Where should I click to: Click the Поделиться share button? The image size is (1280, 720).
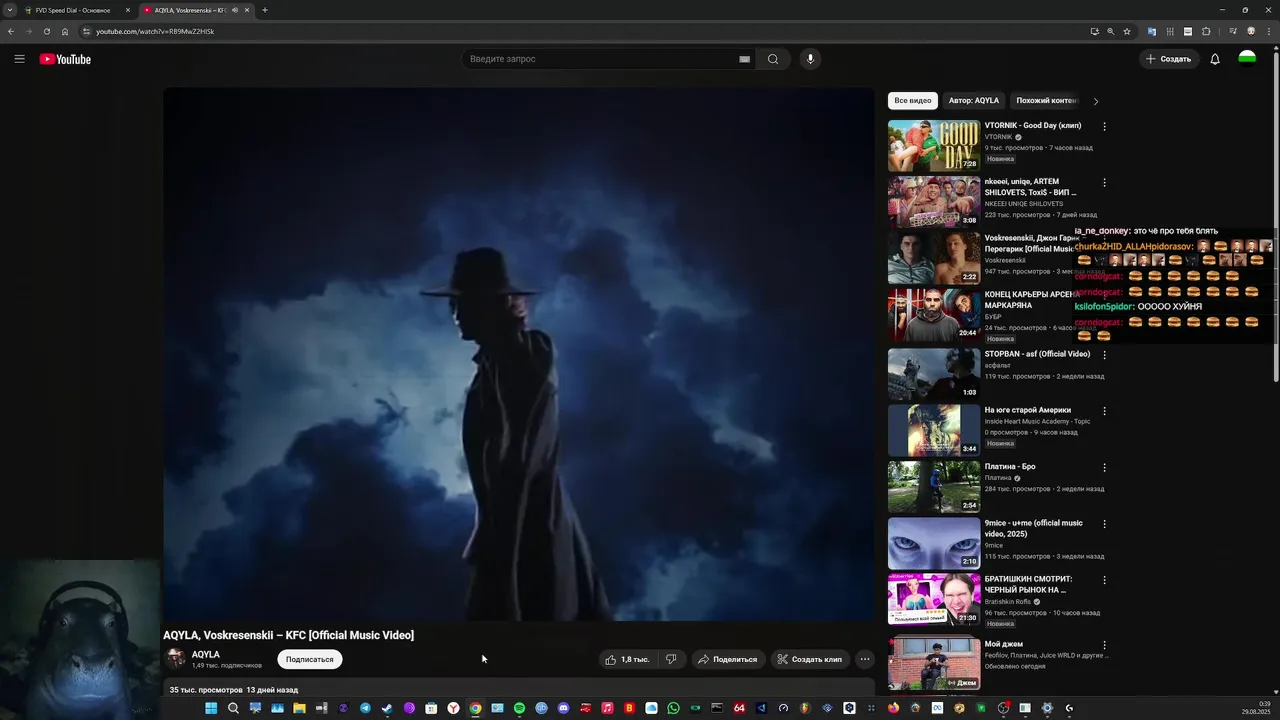(727, 659)
